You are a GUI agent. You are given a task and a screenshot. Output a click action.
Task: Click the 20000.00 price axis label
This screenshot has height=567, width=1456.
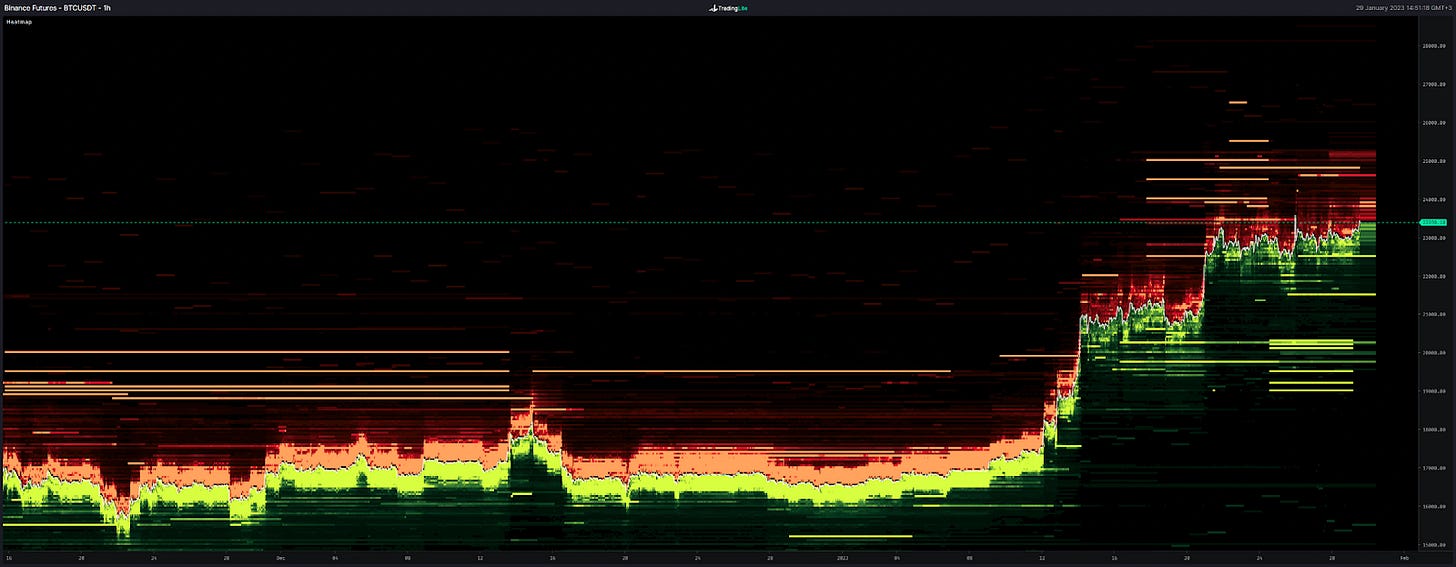[1435, 353]
